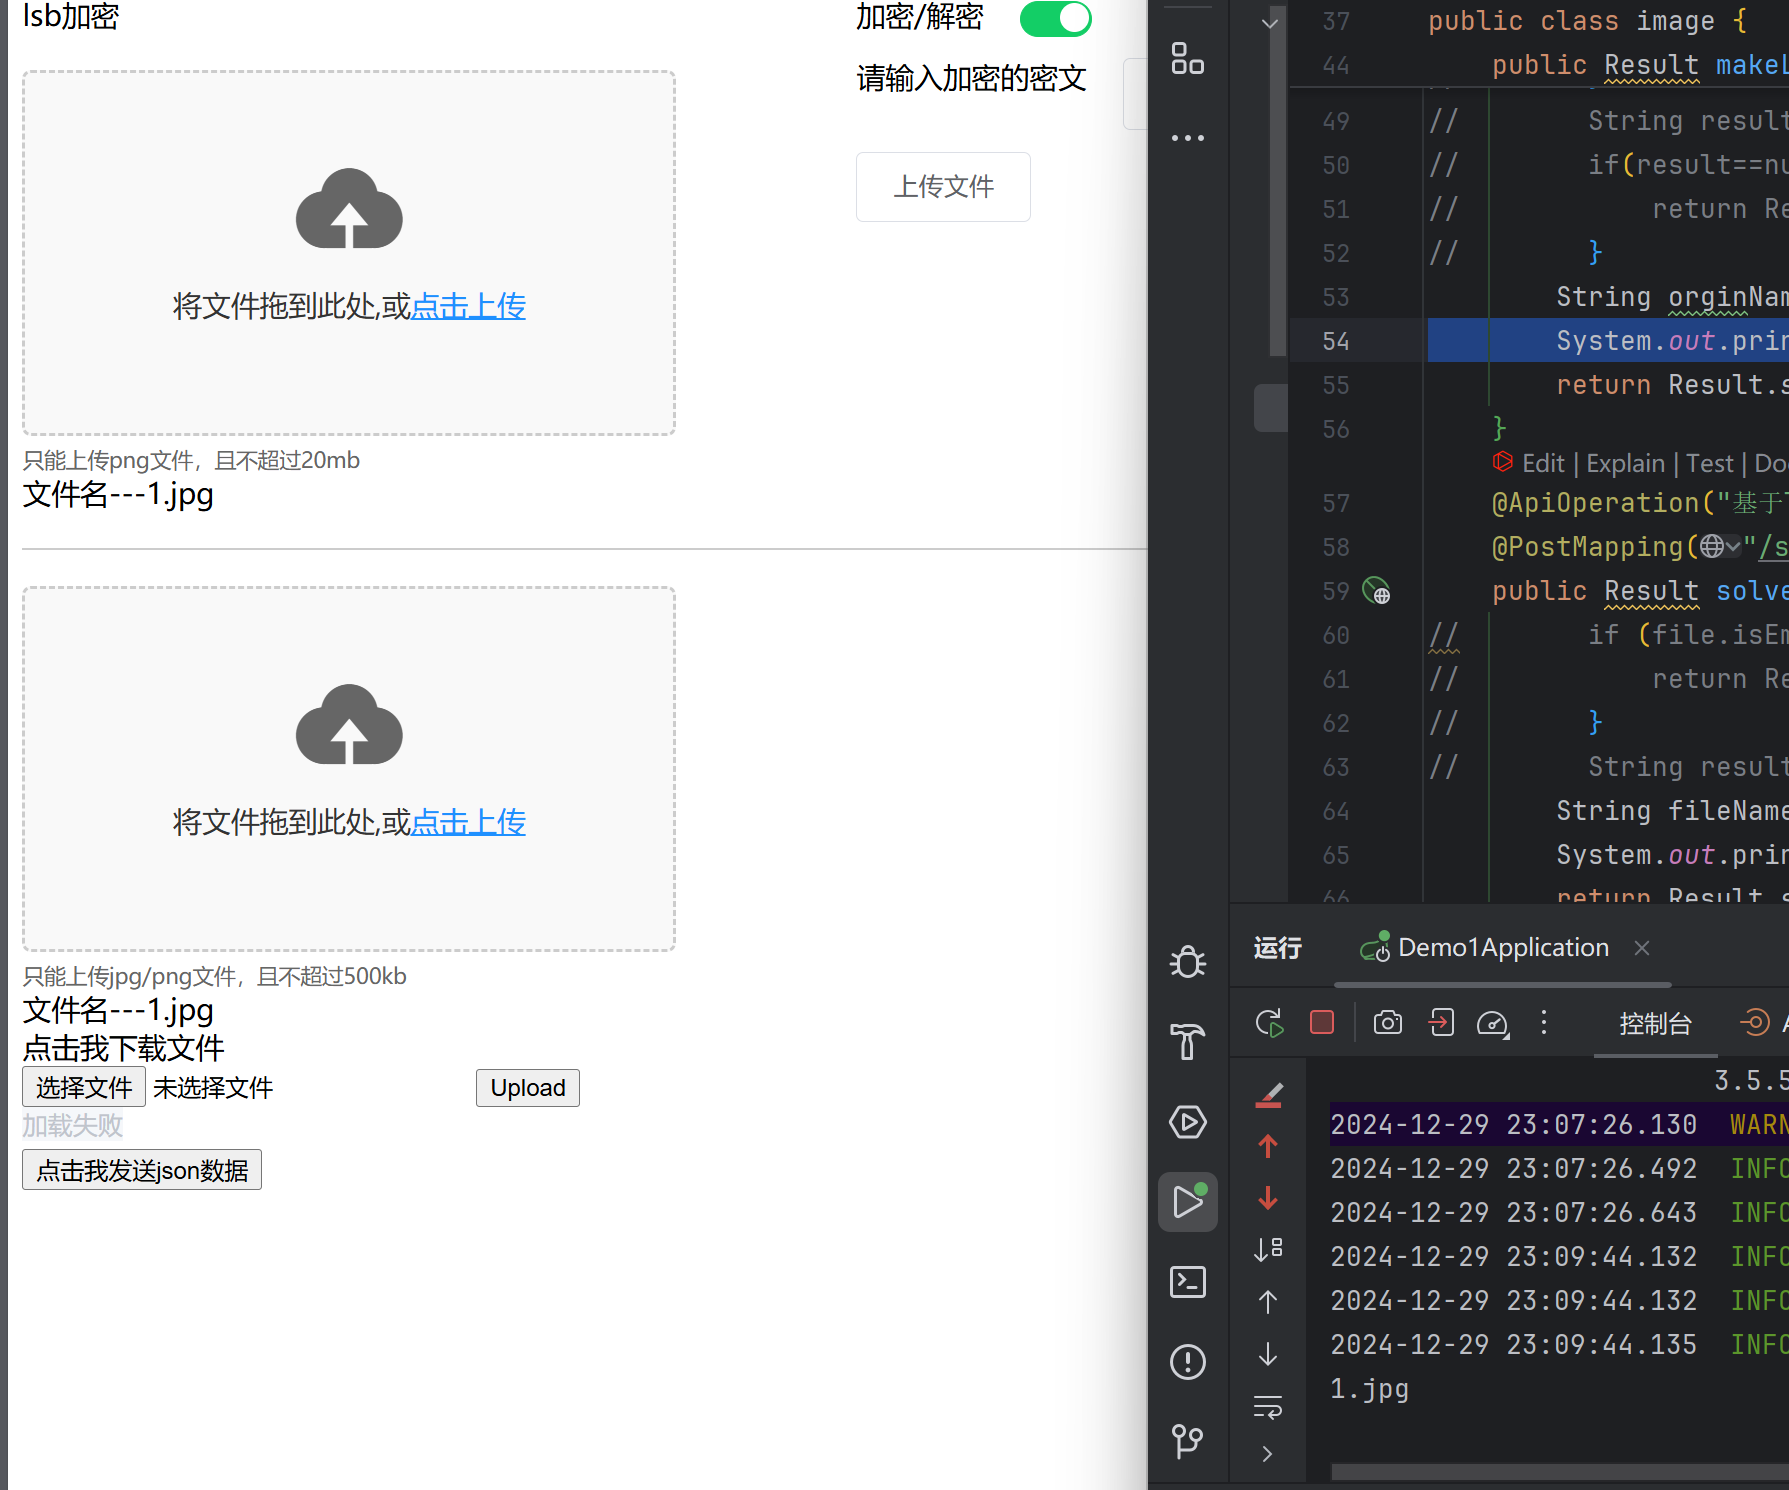
Task: Toggle the 加密/解密 switch
Action: pos(1055,18)
